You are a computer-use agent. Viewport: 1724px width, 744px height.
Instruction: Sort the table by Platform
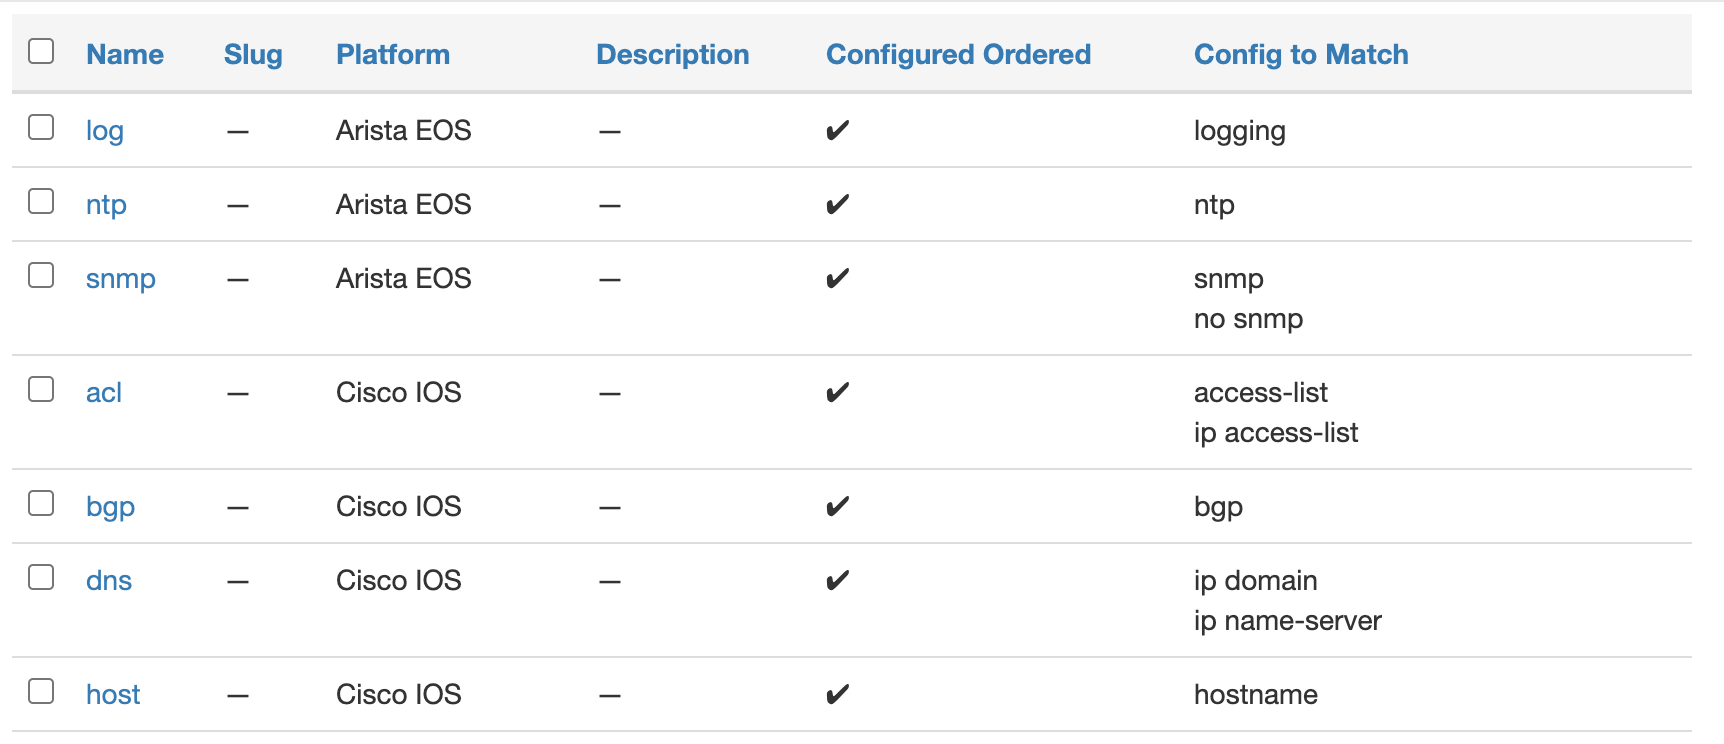coord(392,55)
